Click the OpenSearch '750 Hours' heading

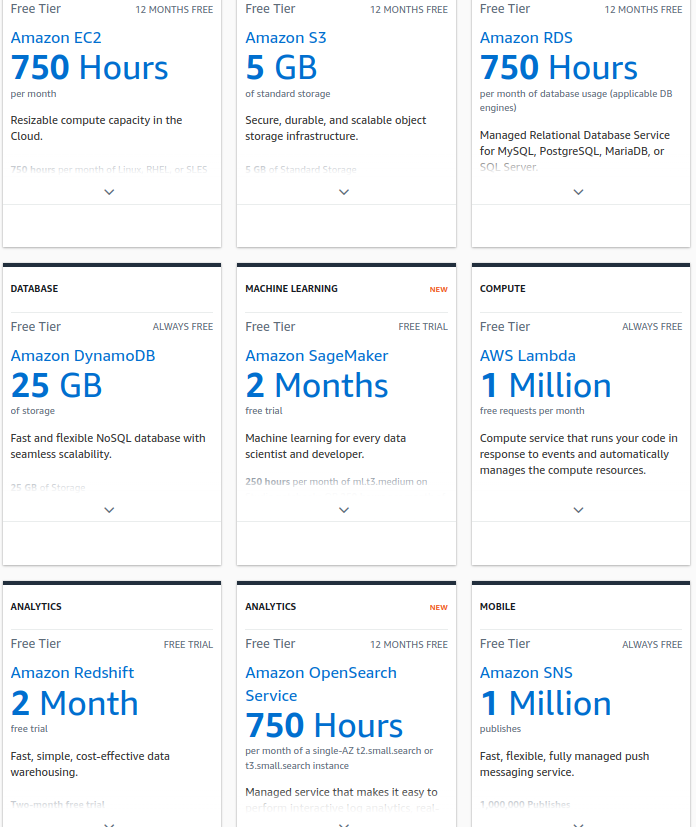coord(324,725)
